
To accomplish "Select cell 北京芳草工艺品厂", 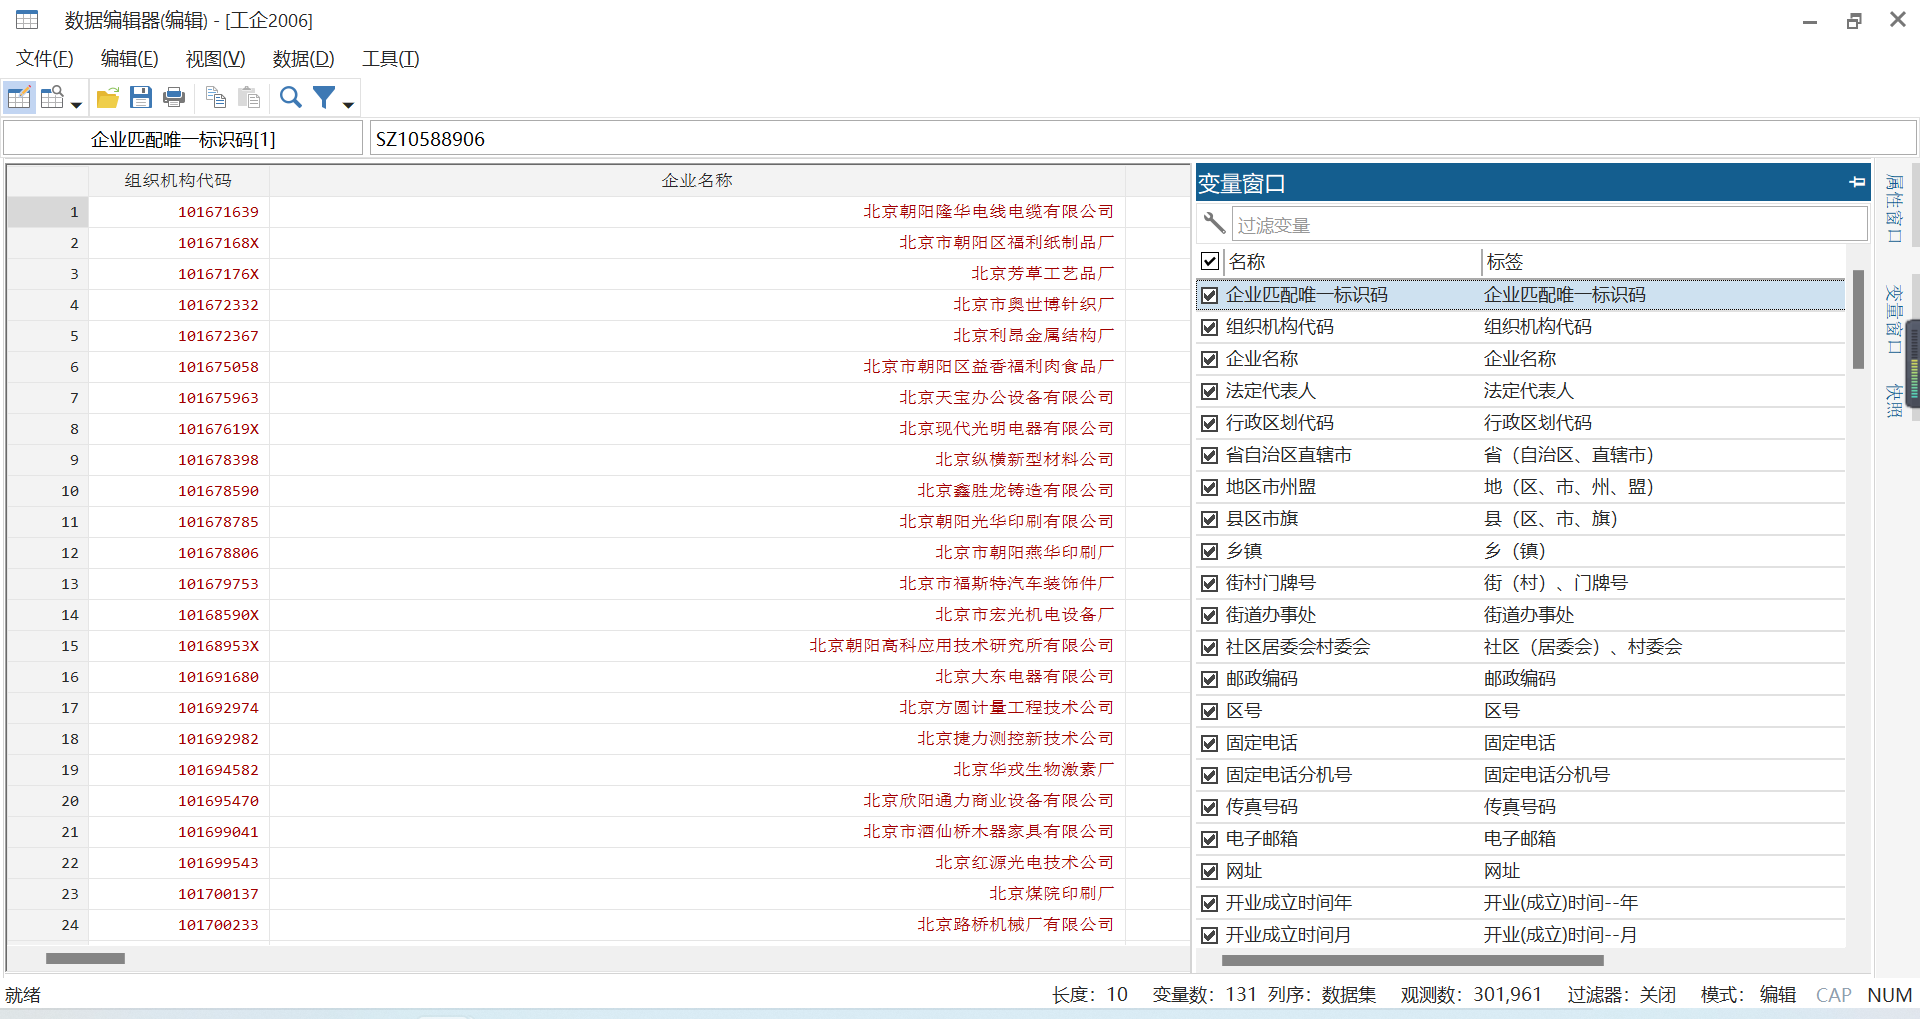I will point(697,273).
